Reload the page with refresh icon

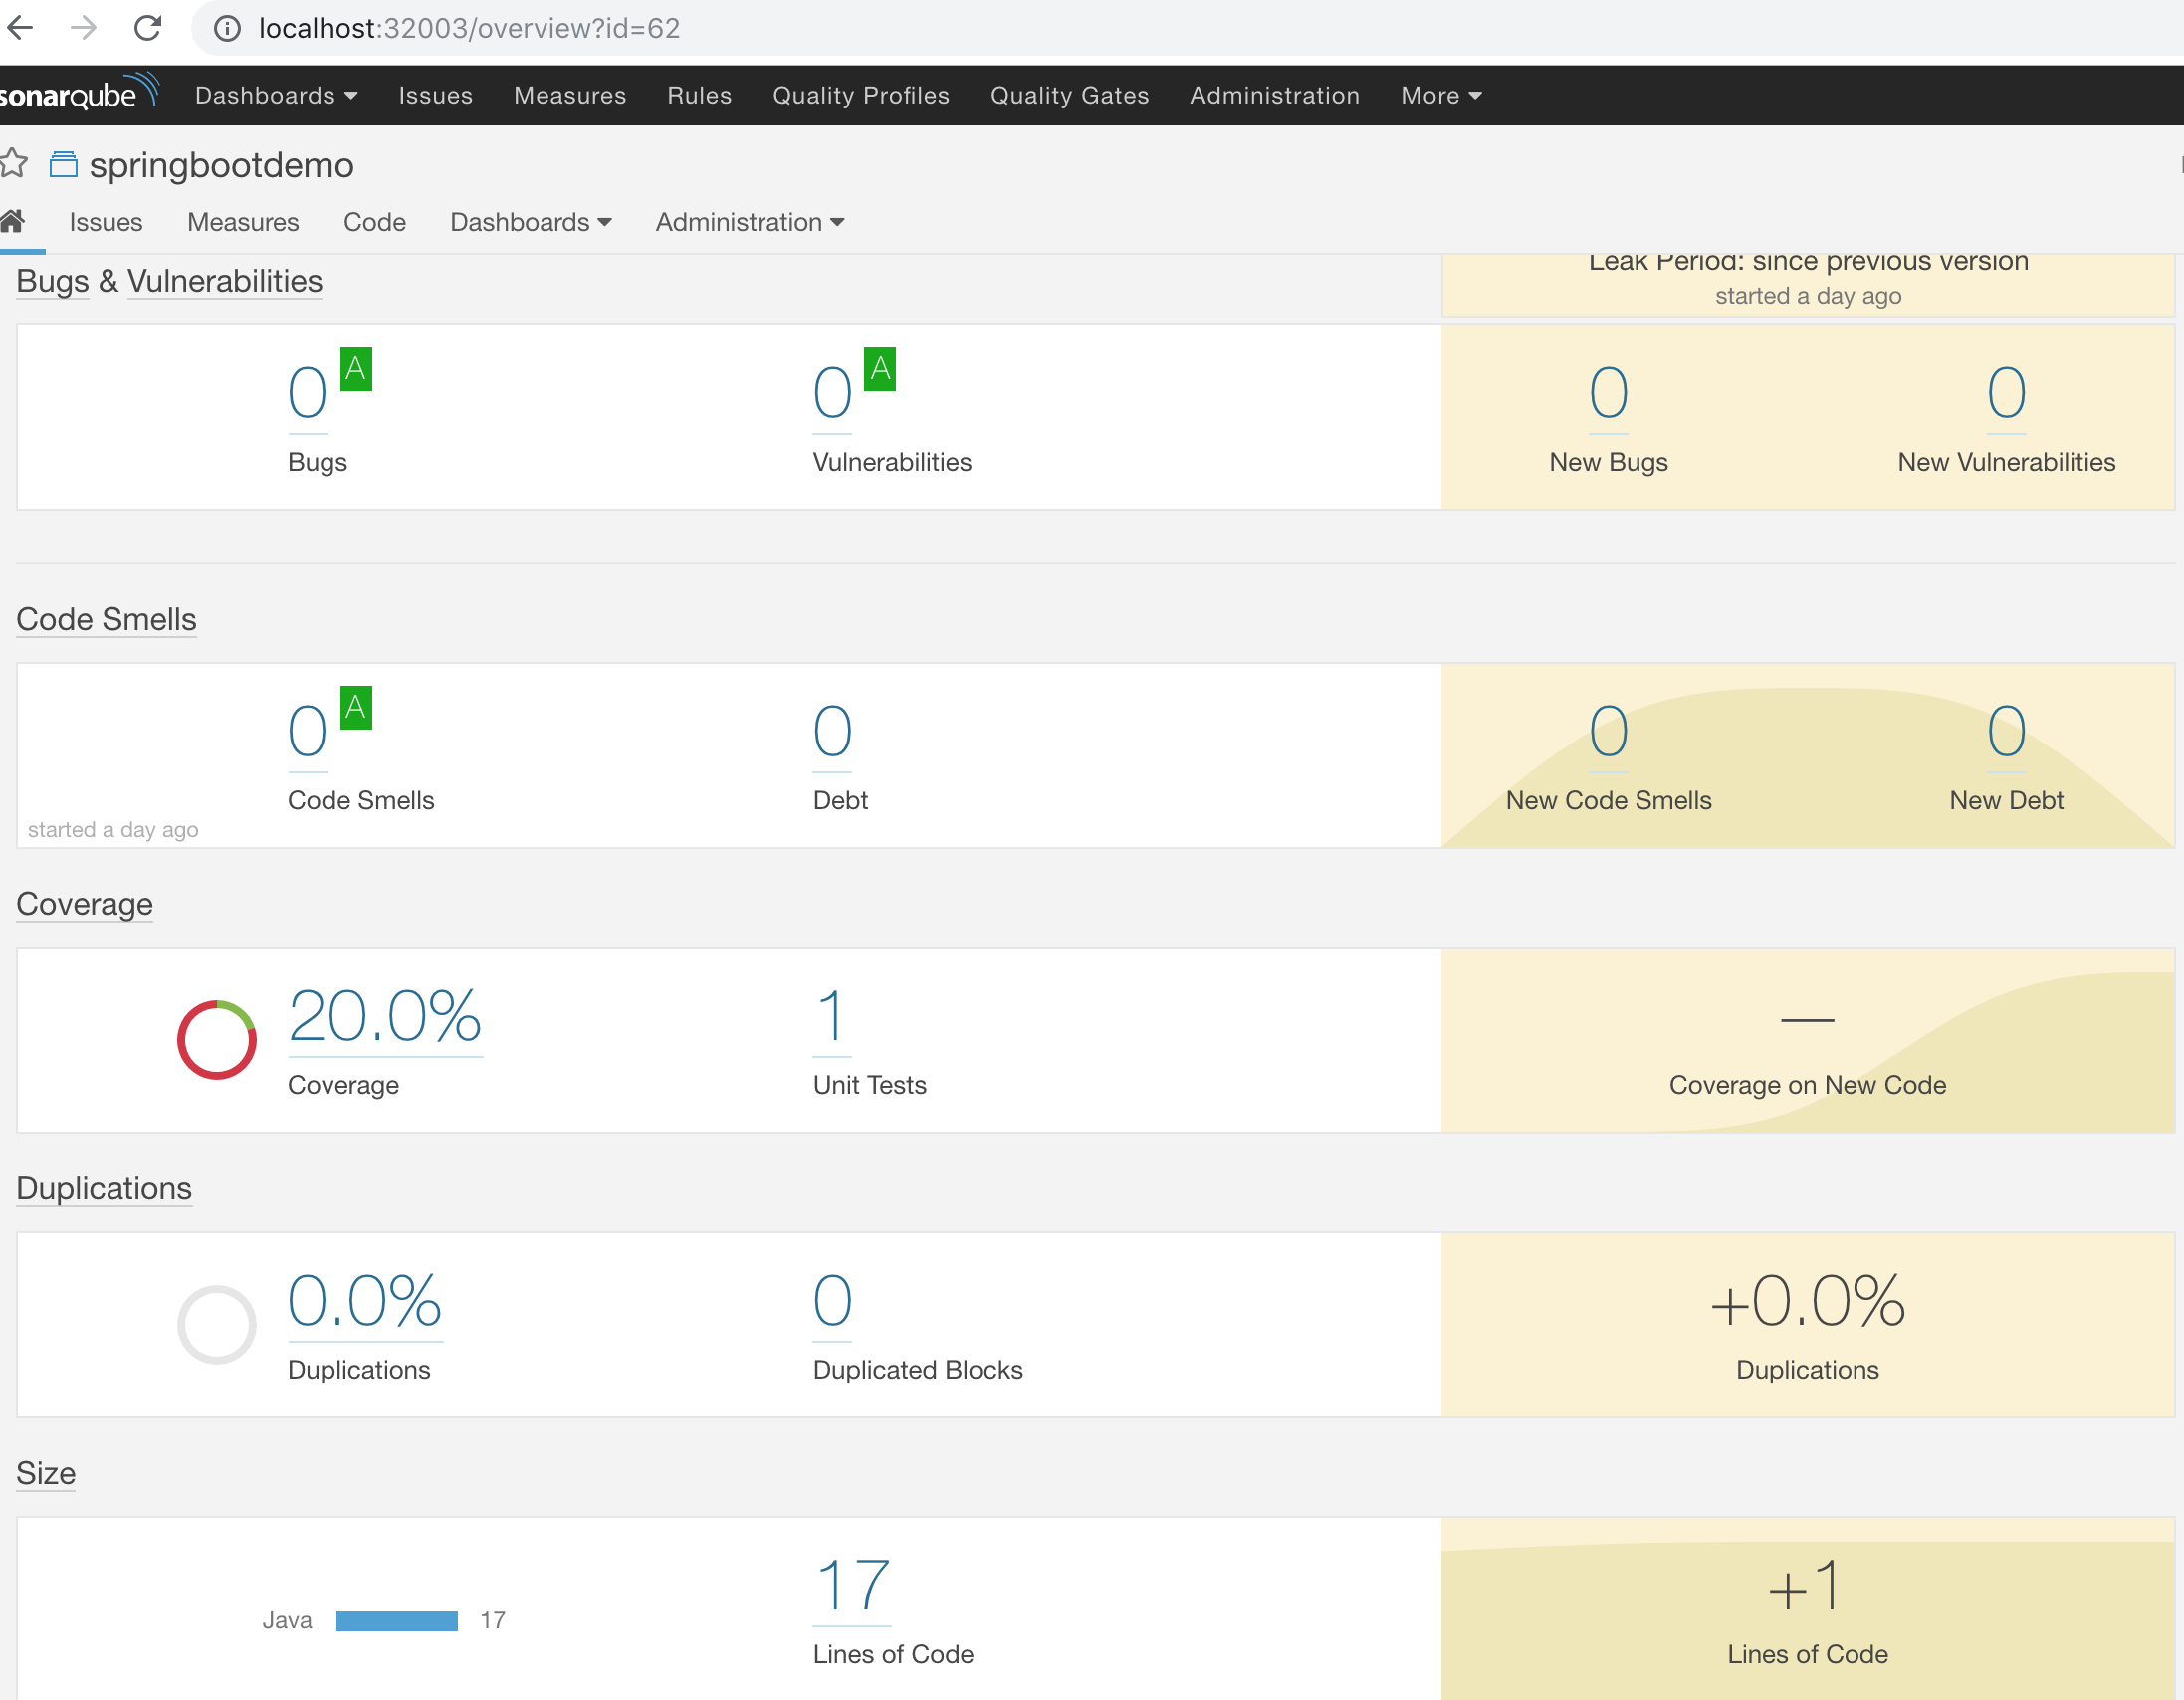[x=148, y=28]
